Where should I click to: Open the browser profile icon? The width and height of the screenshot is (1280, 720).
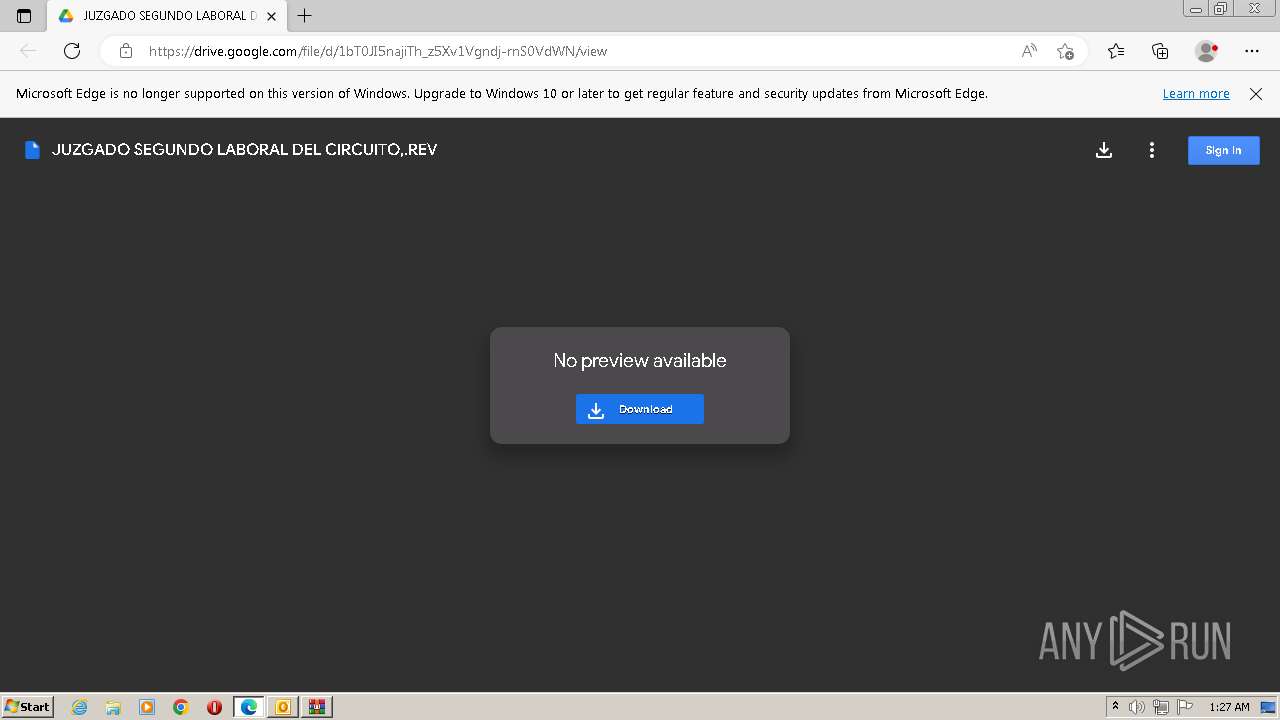(x=1206, y=51)
